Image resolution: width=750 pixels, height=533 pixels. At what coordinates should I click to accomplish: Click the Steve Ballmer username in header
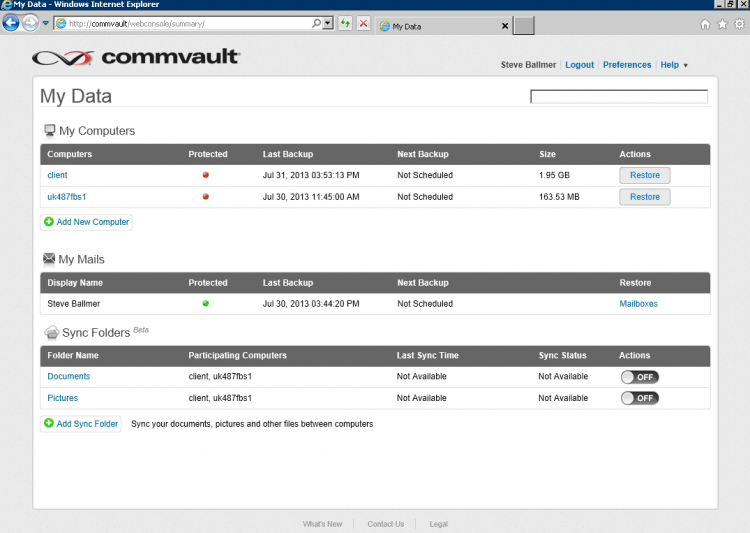pyautogui.click(x=528, y=65)
